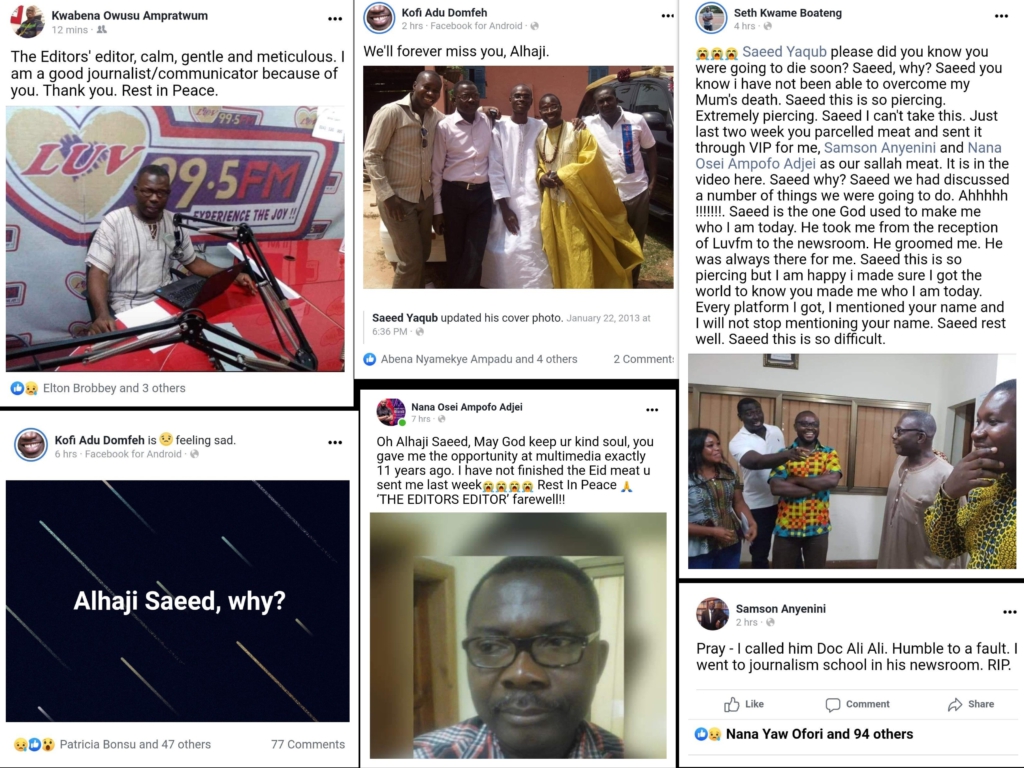
Task: Open Kwabena Owusu Ampratwum profile name
Action: [129, 16]
